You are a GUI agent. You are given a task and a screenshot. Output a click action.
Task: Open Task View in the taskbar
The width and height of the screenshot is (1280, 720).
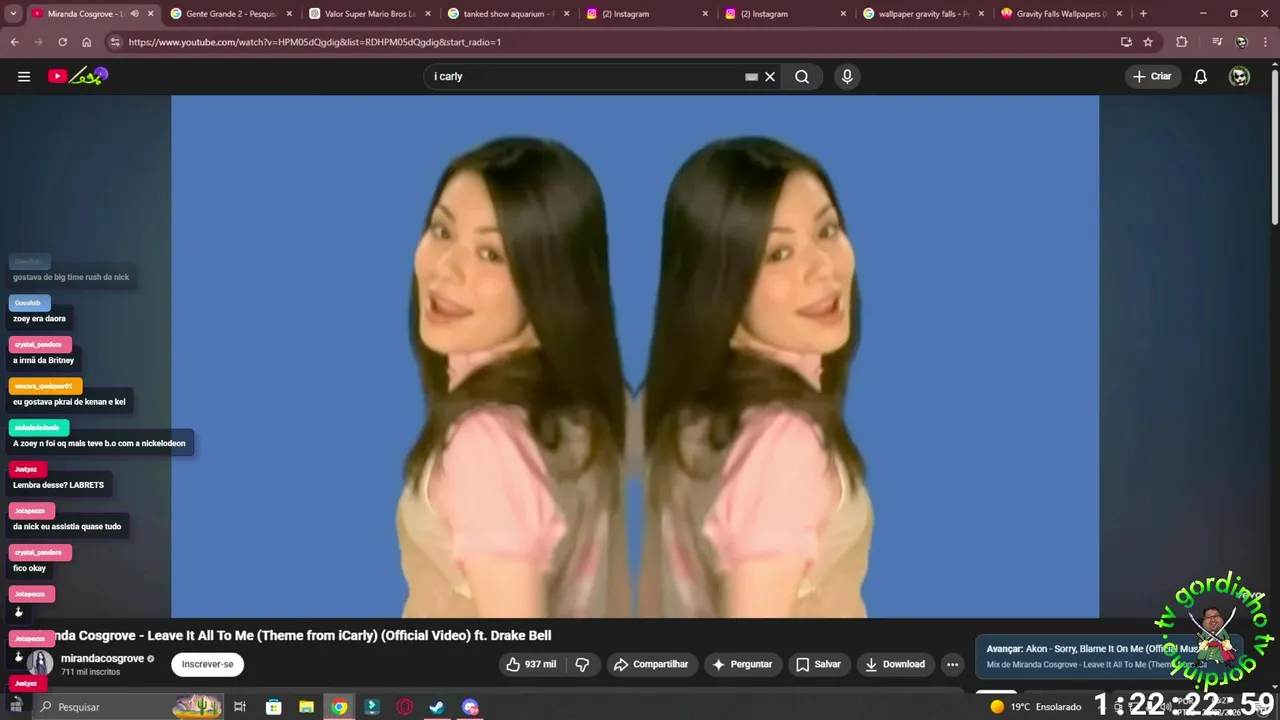[240, 707]
